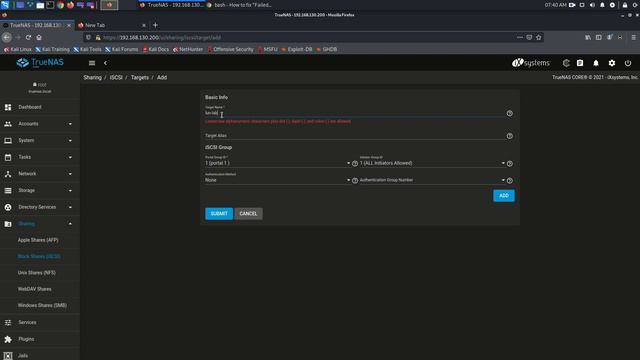Switch to the New Tab browser tab
Screen dimensions: 640x360
111,25
